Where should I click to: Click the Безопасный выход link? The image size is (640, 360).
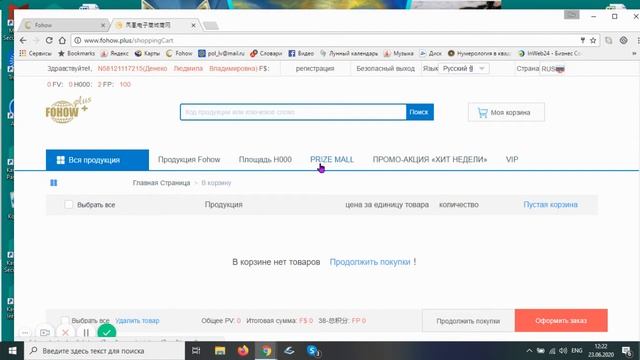coord(385,69)
